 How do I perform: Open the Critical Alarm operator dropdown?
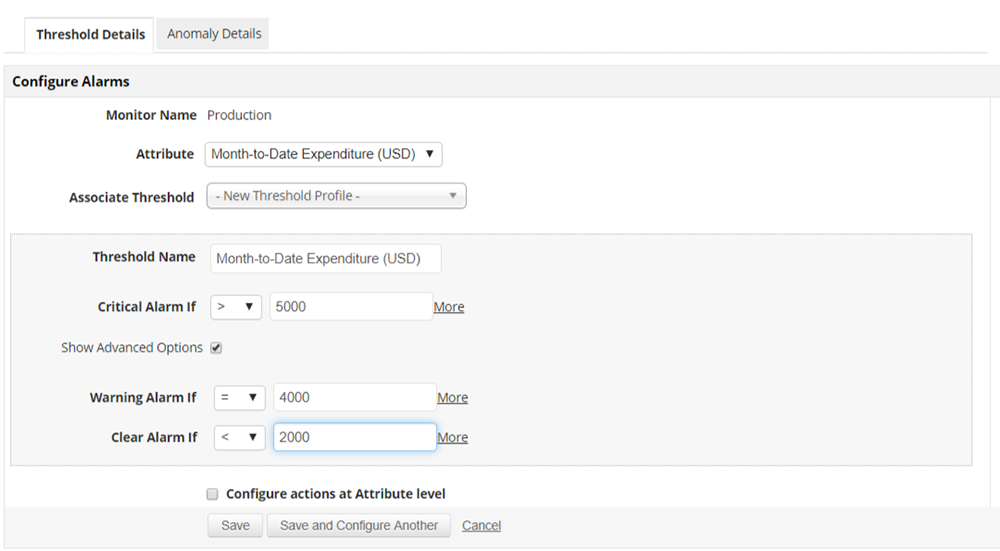(236, 307)
